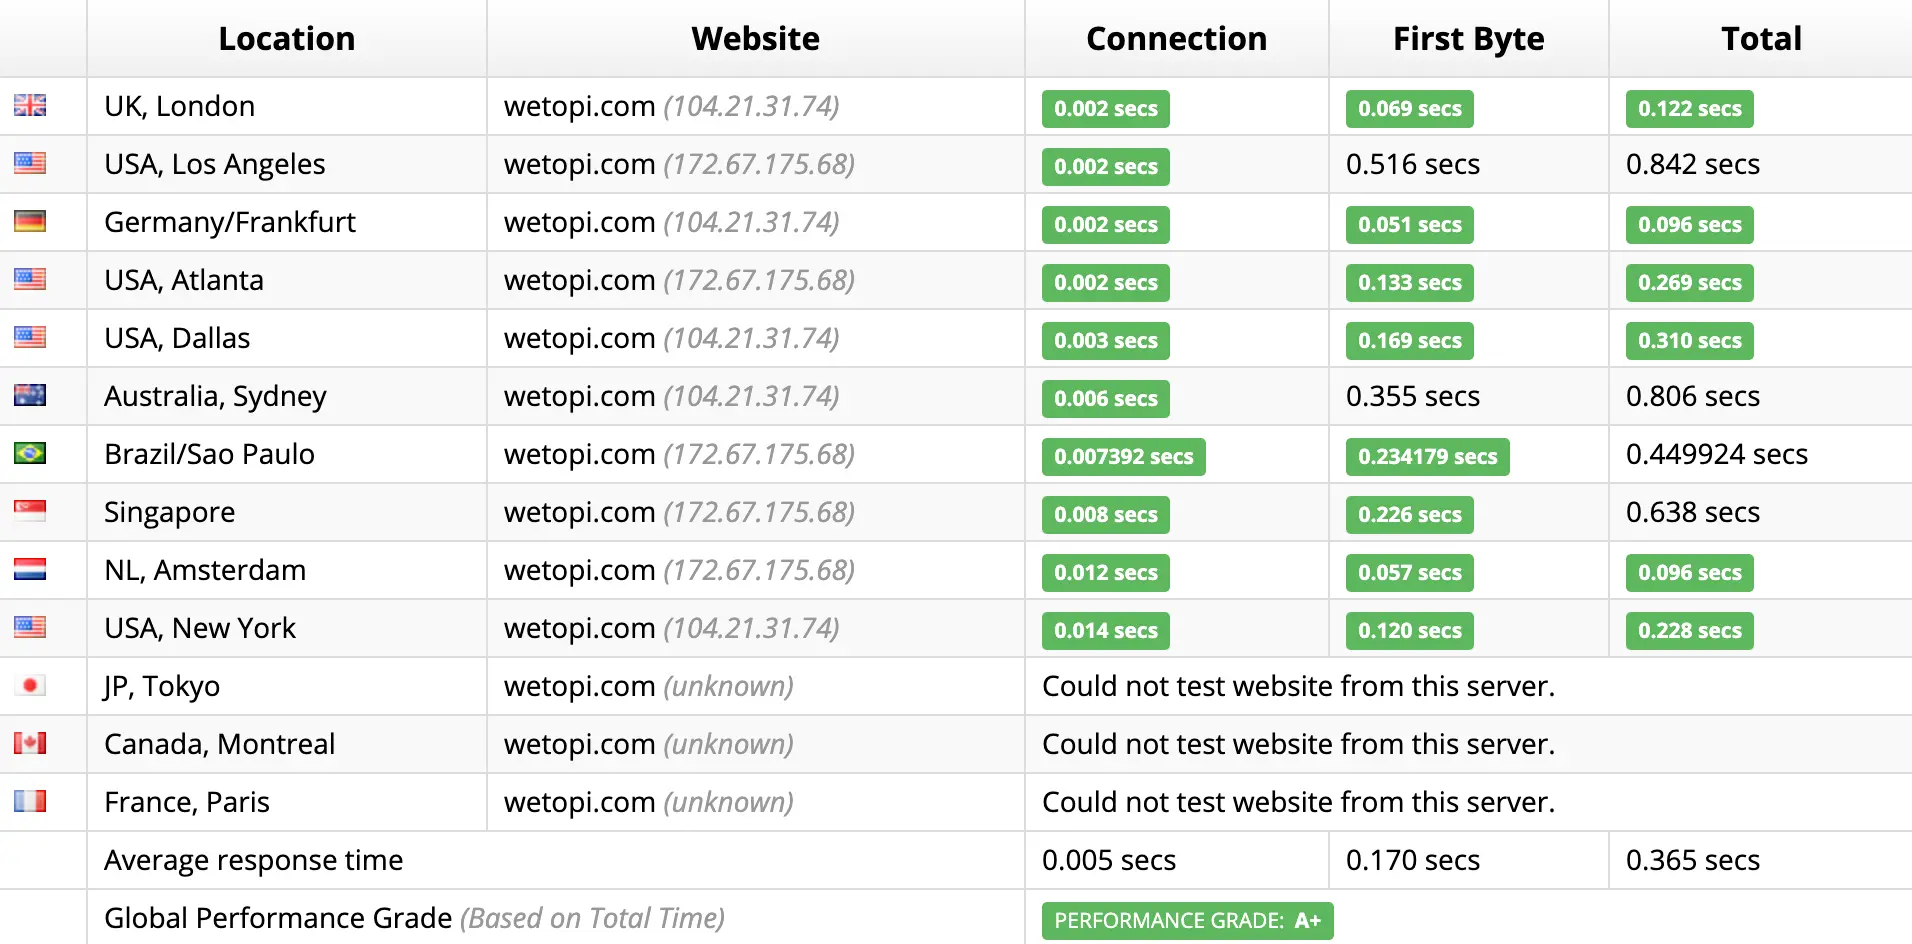
Task: Click the 0.516 secs first byte for Los Angeles
Action: point(1413,164)
